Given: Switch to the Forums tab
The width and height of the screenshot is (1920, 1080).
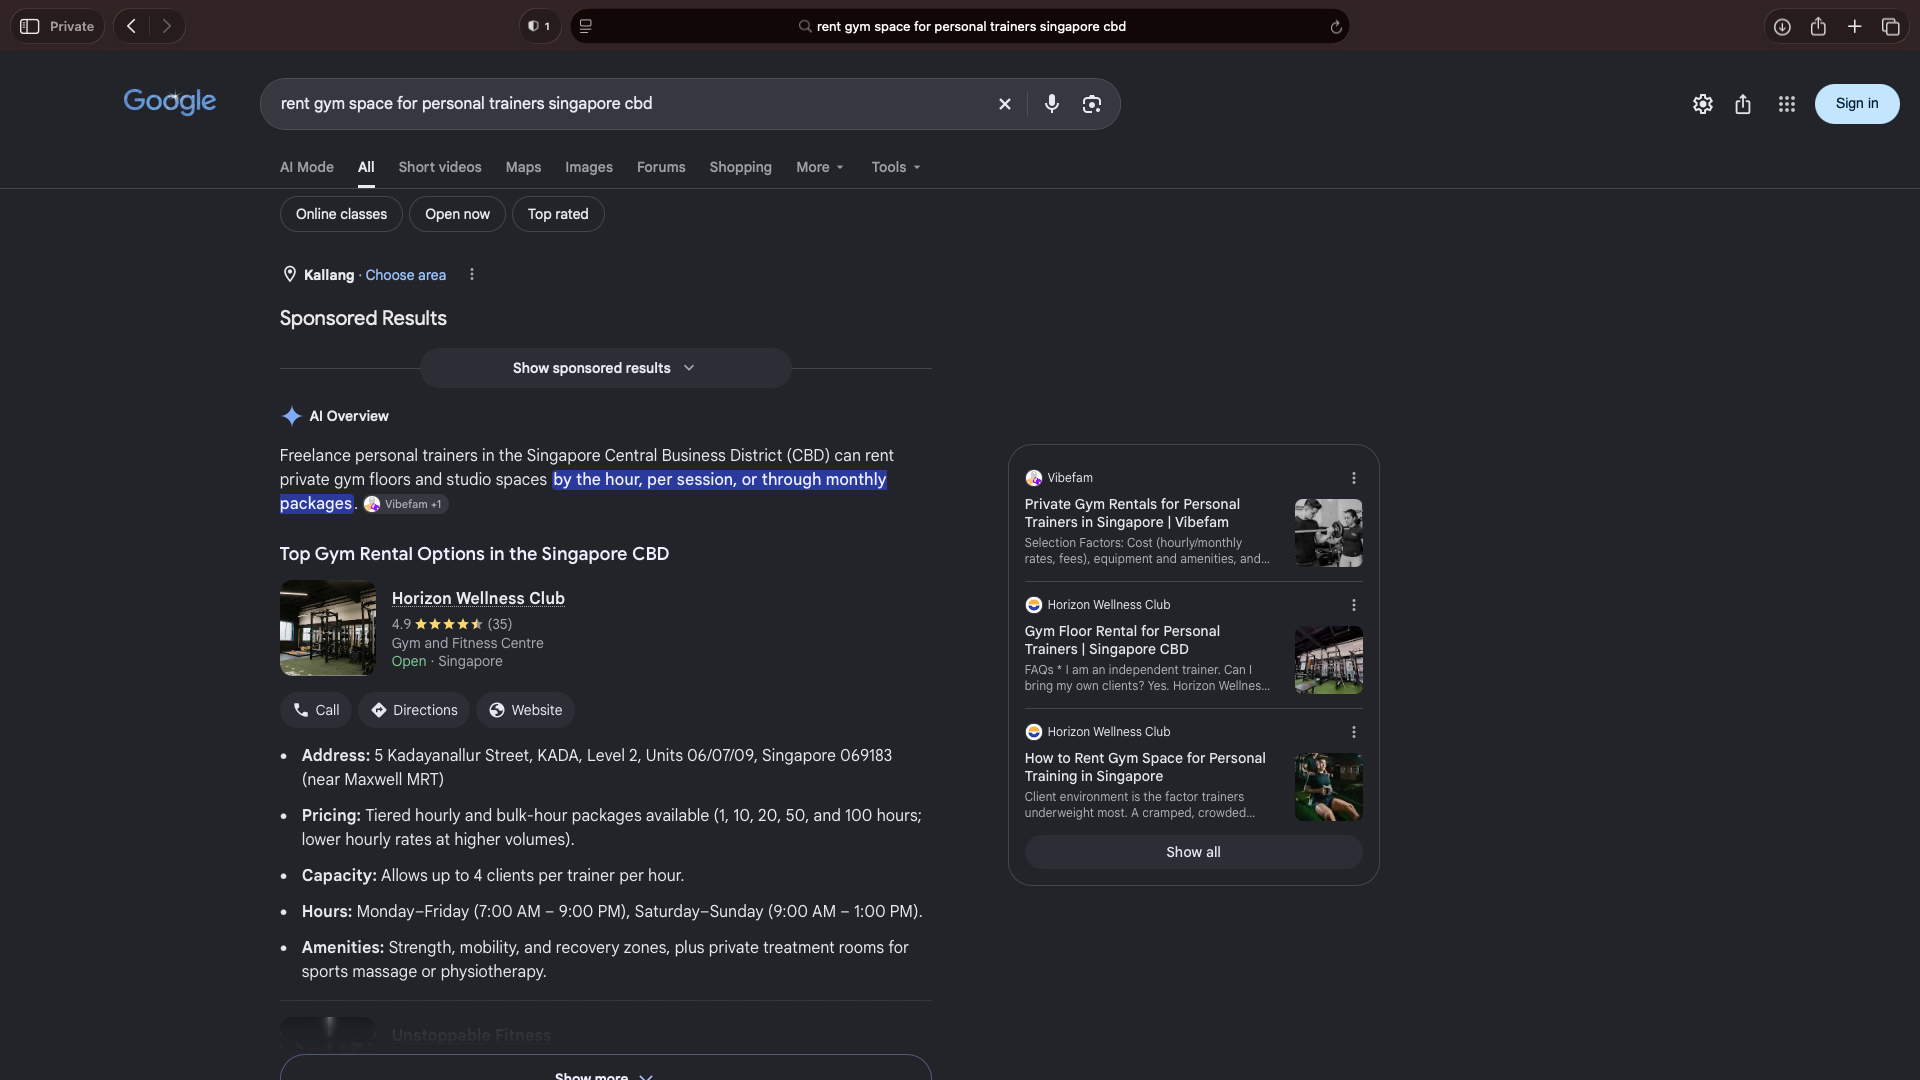Looking at the screenshot, I should pos(661,167).
